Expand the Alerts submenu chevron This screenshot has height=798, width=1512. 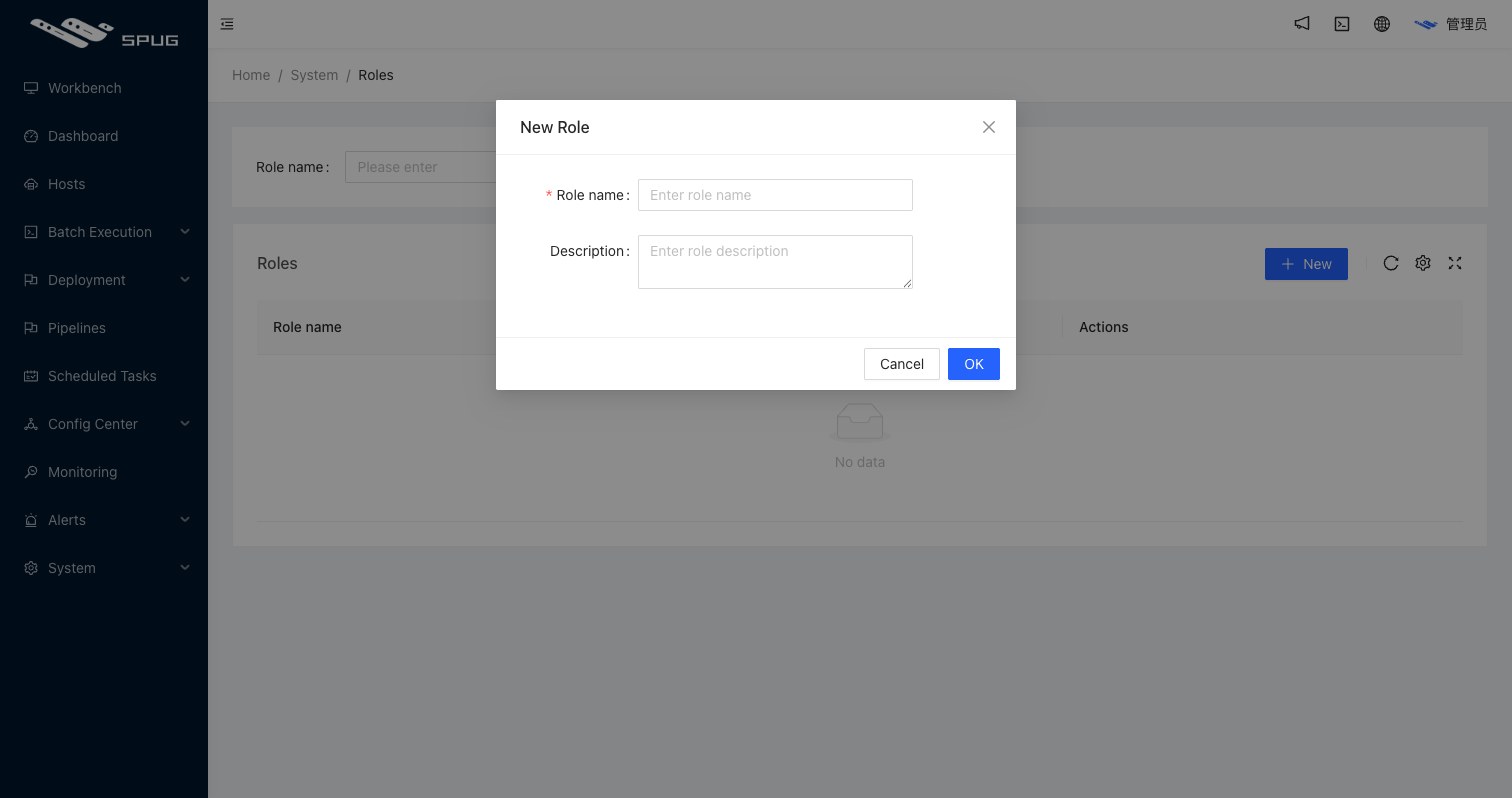click(185, 520)
